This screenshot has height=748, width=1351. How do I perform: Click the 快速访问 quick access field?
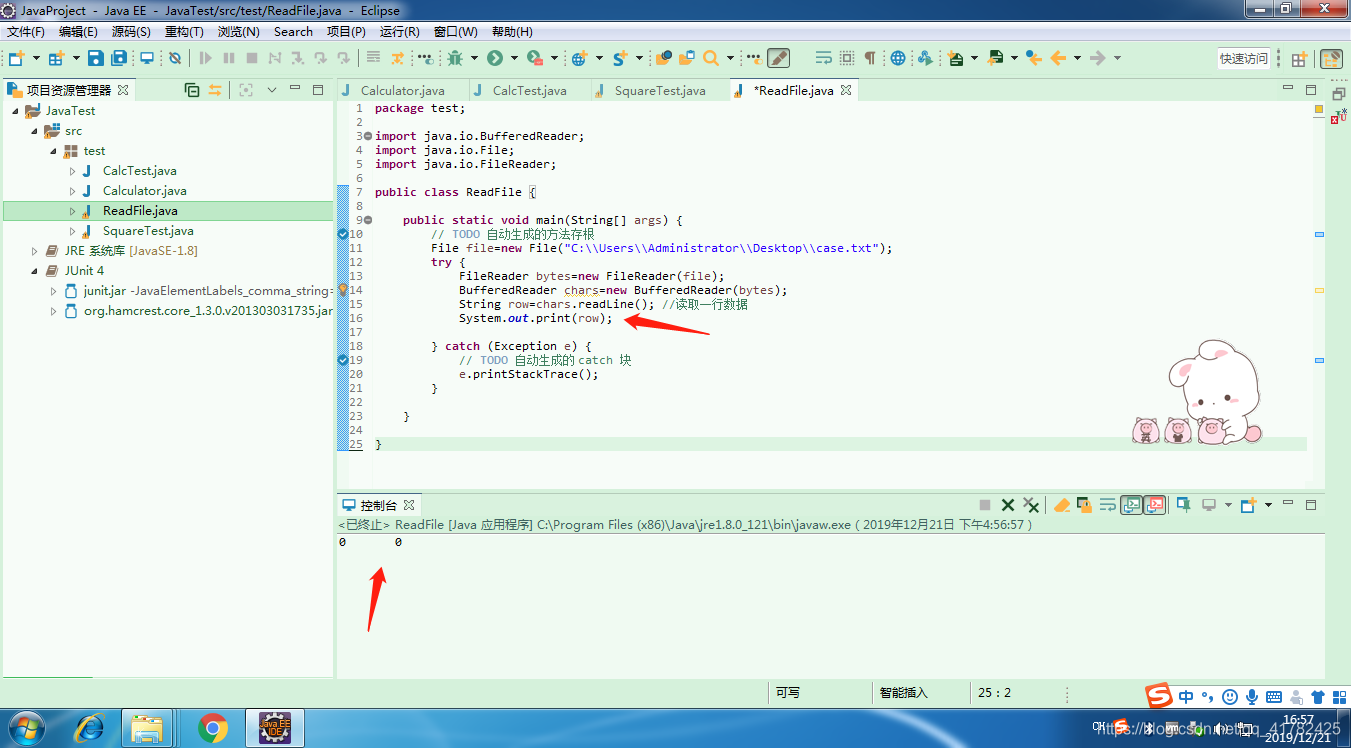coord(1243,59)
